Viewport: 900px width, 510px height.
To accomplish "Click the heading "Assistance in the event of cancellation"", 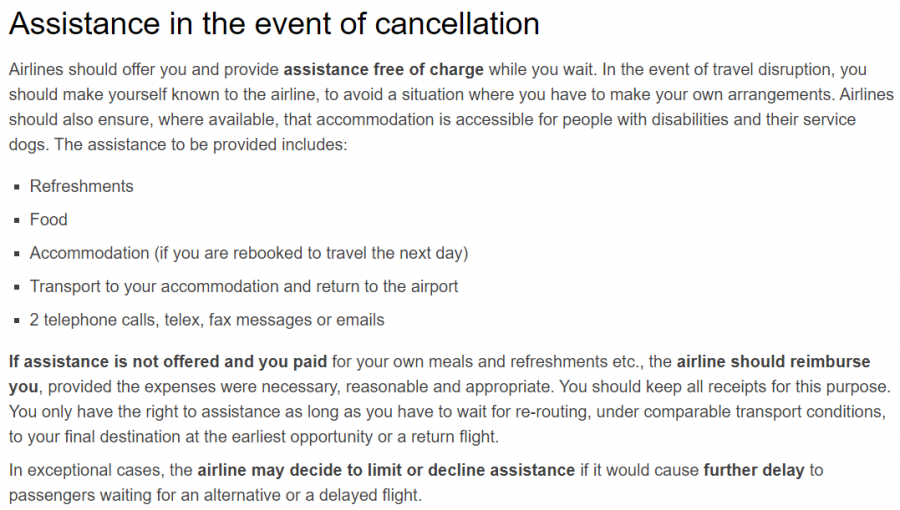I will pyautogui.click(x=273, y=23).
